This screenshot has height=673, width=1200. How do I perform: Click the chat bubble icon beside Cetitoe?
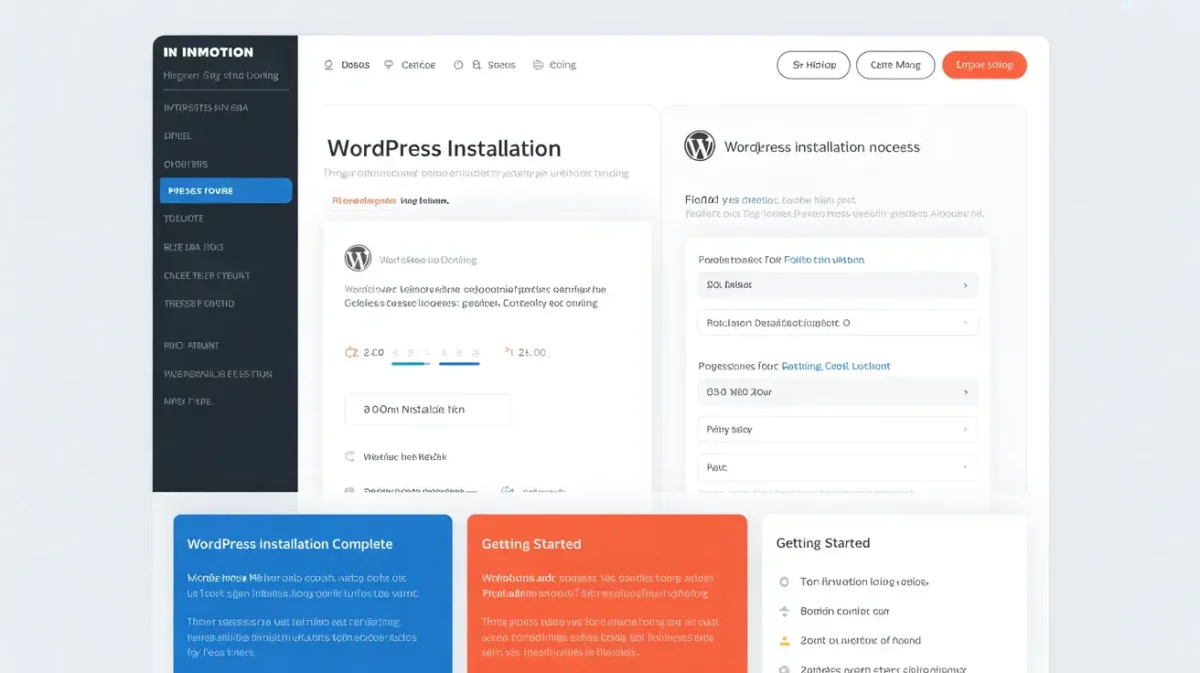(x=389, y=65)
